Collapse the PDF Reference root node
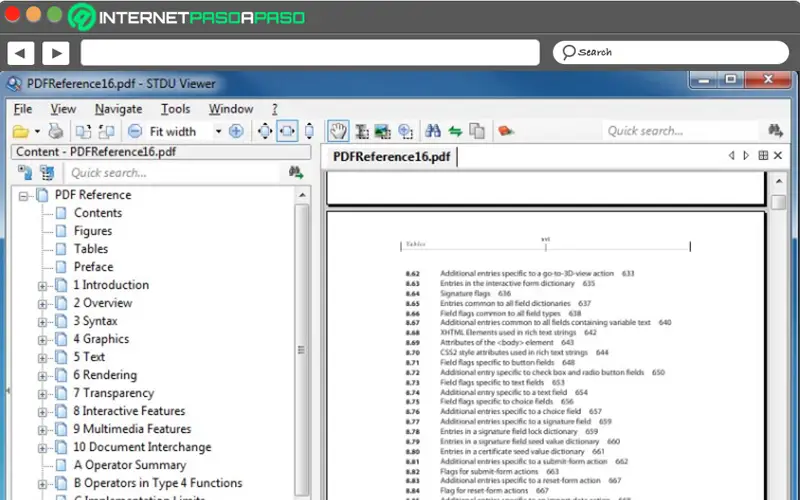 (23, 196)
